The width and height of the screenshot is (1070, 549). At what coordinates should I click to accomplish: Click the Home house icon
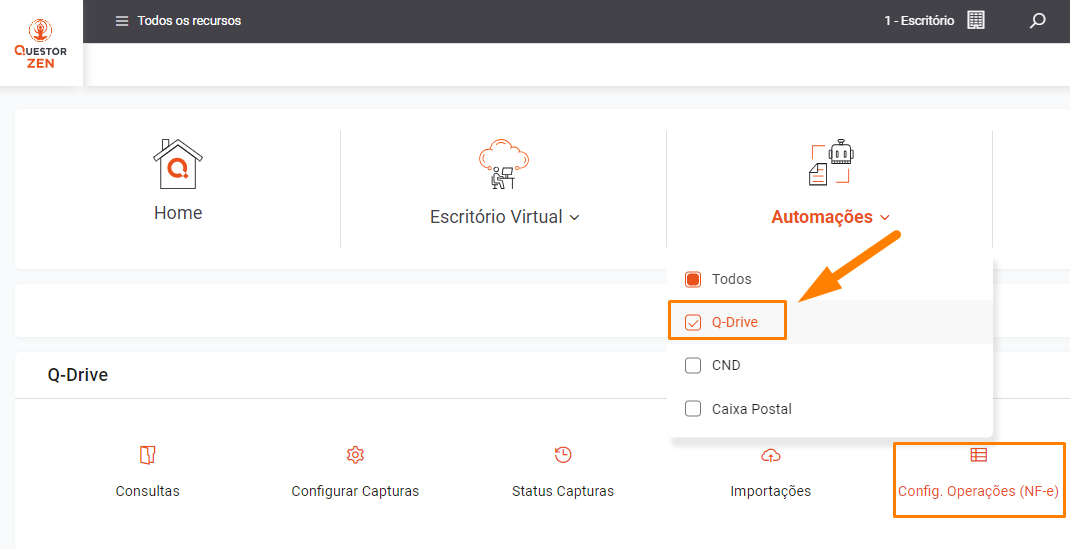(x=177, y=164)
